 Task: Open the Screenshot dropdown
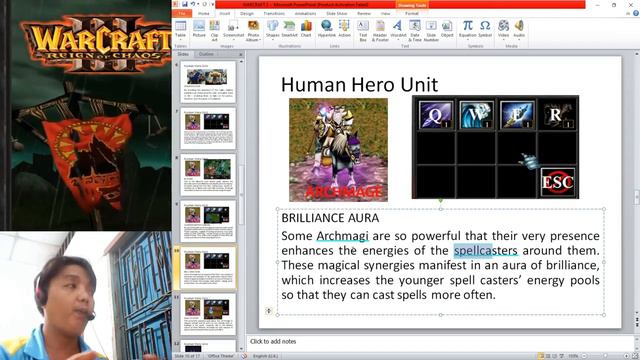(233, 30)
